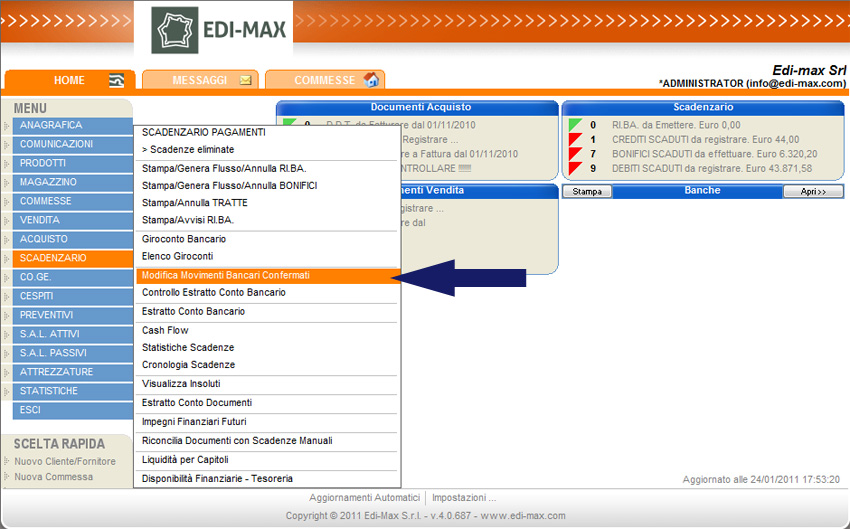Image resolution: width=850 pixels, height=529 pixels.
Task: Switch to the Messaggi tab
Action: [x=200, y=80]
